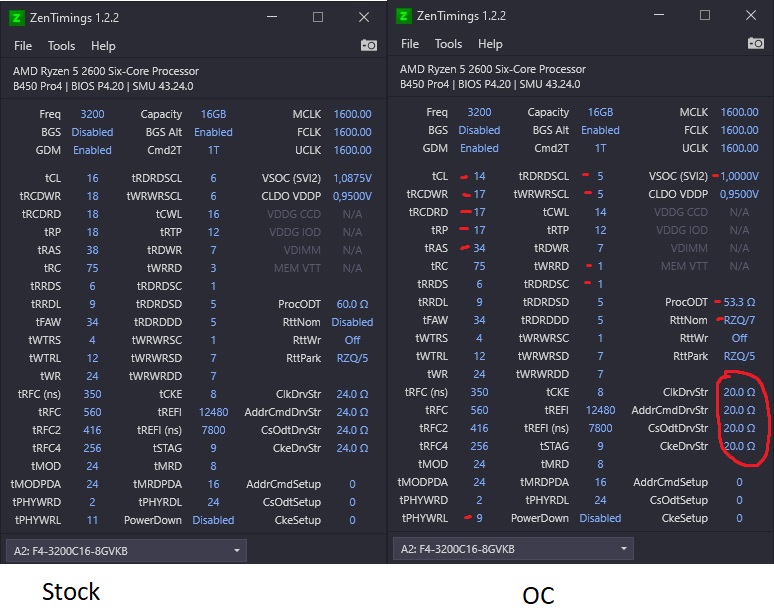Click the screenshot camera icon in Stock window

[x=369, y=45]
